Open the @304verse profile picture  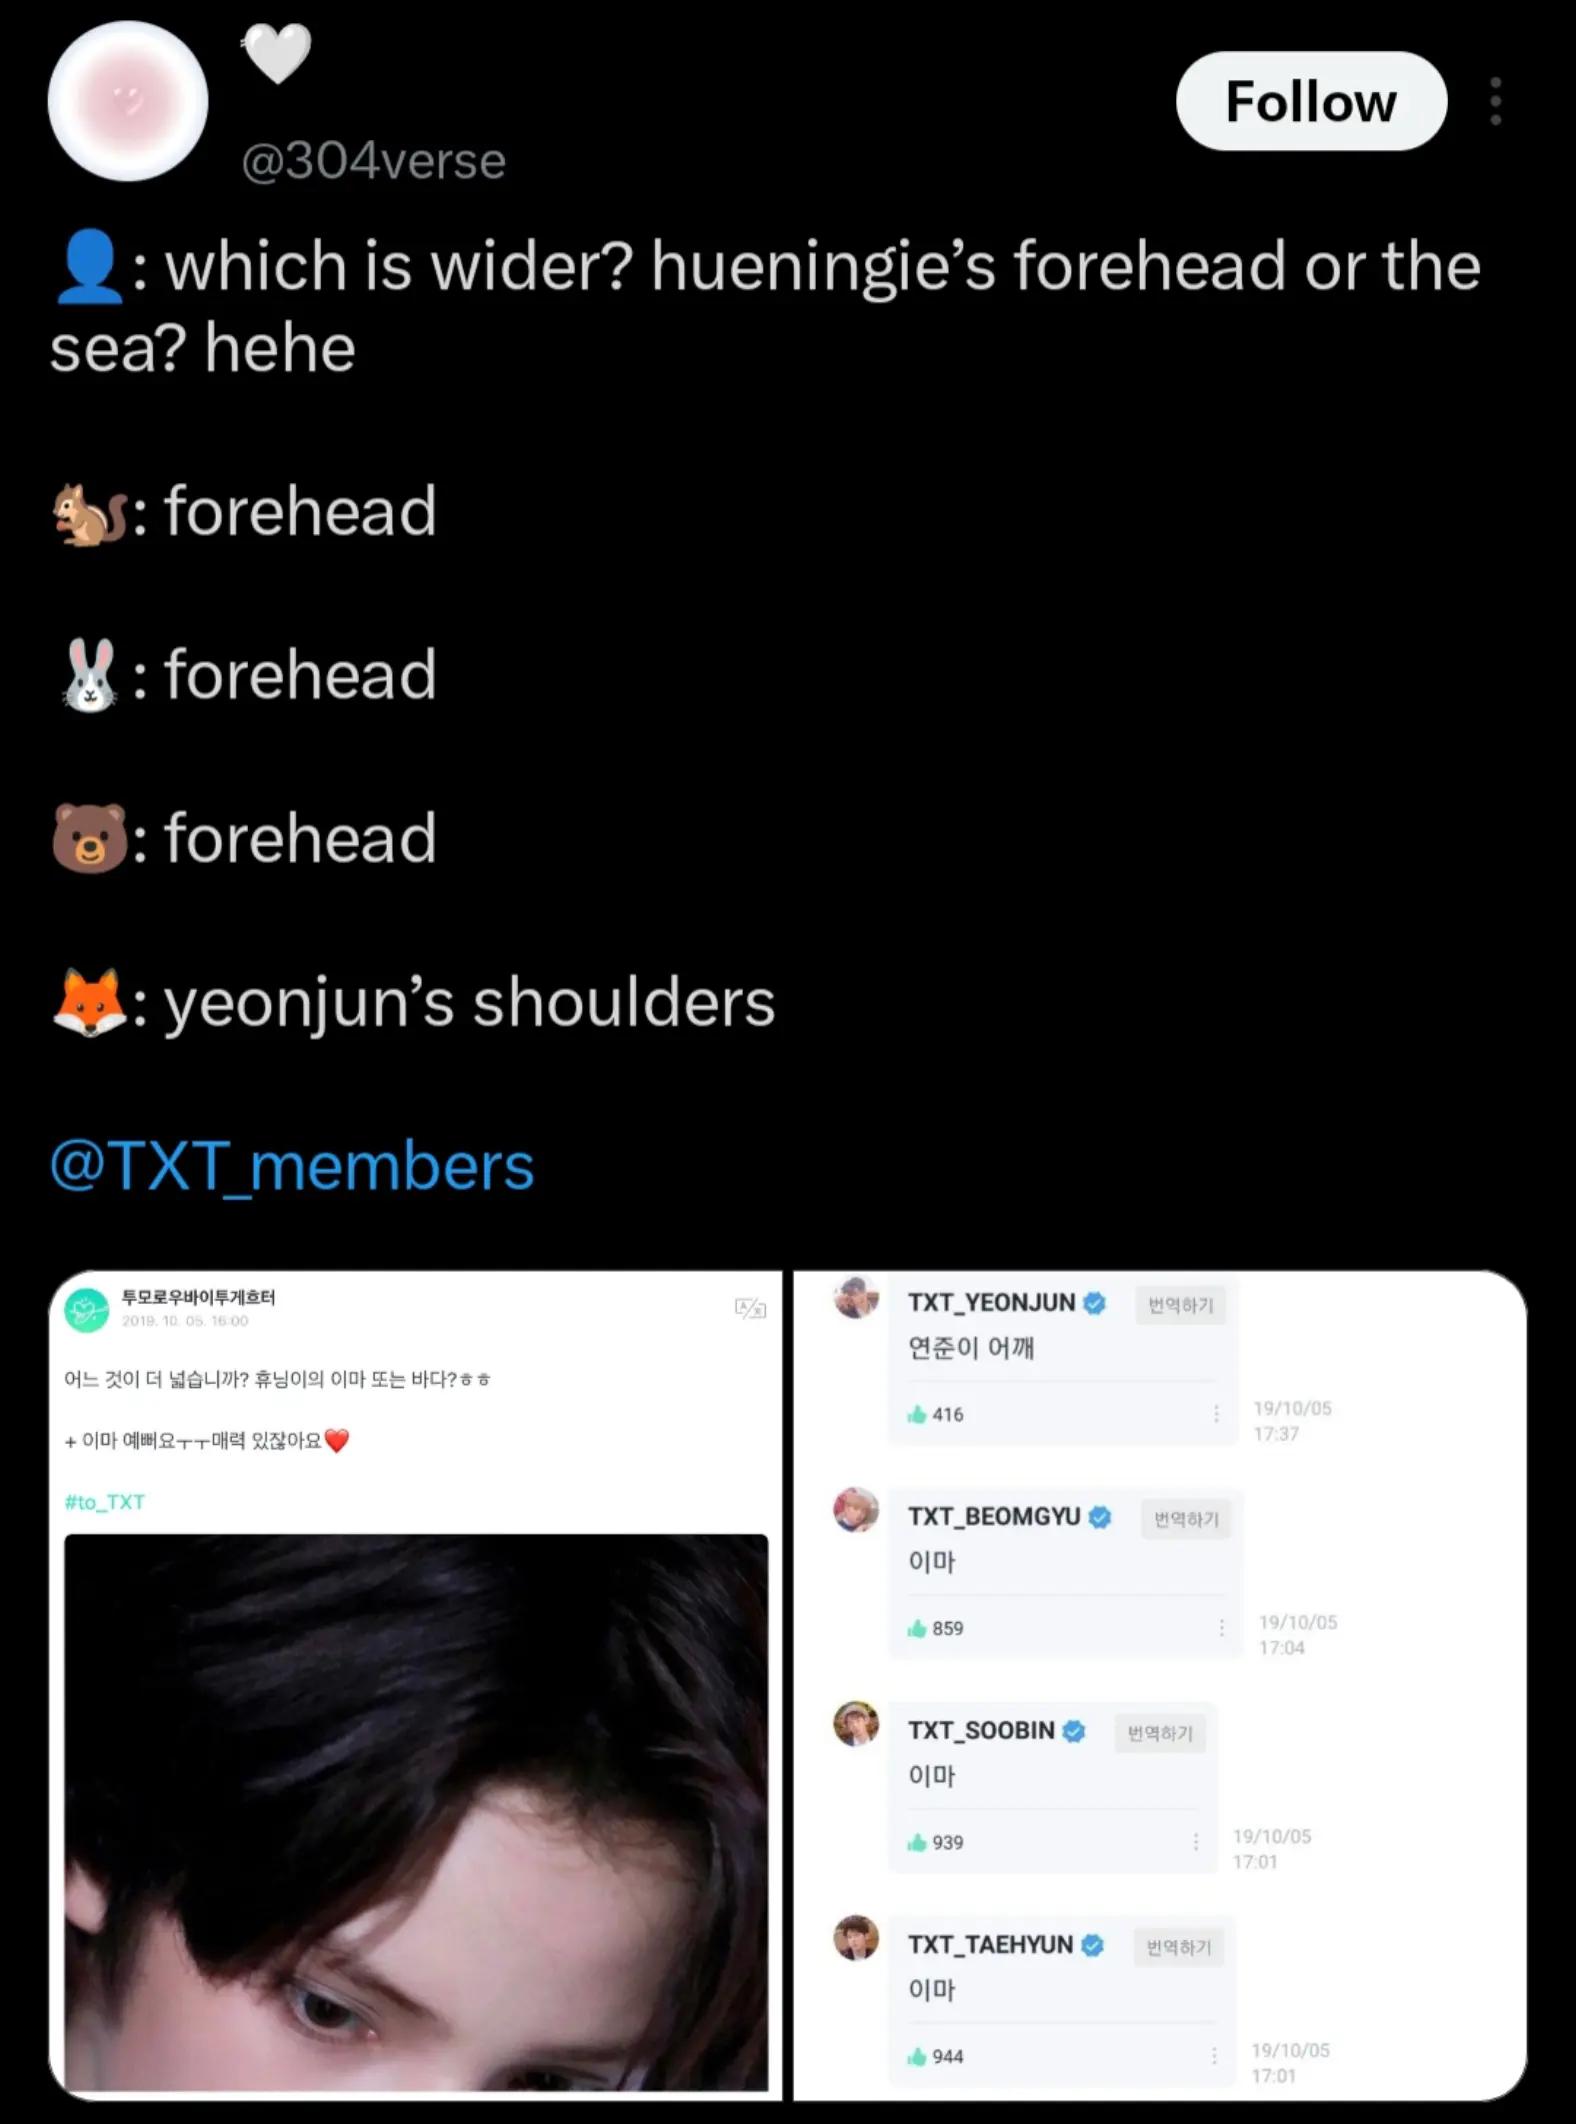128,101
